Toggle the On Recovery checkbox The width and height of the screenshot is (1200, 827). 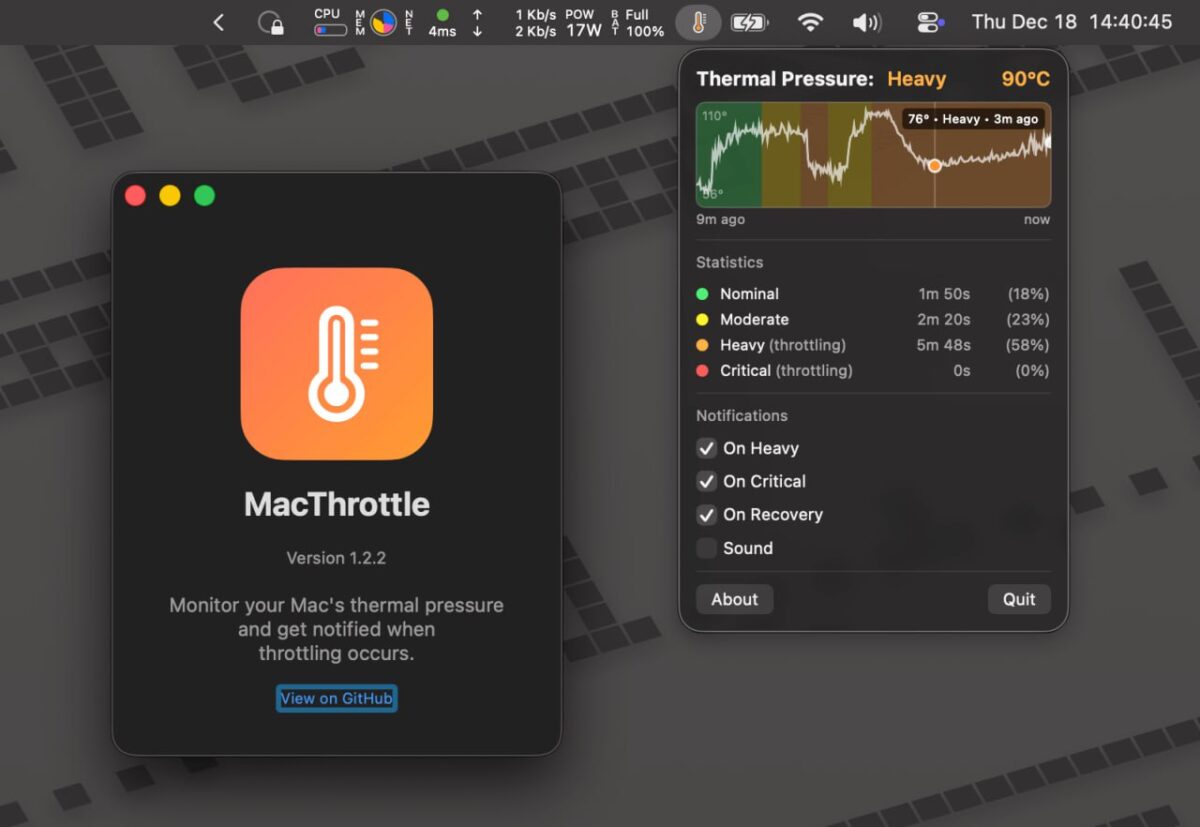click(x=707, y=514)
